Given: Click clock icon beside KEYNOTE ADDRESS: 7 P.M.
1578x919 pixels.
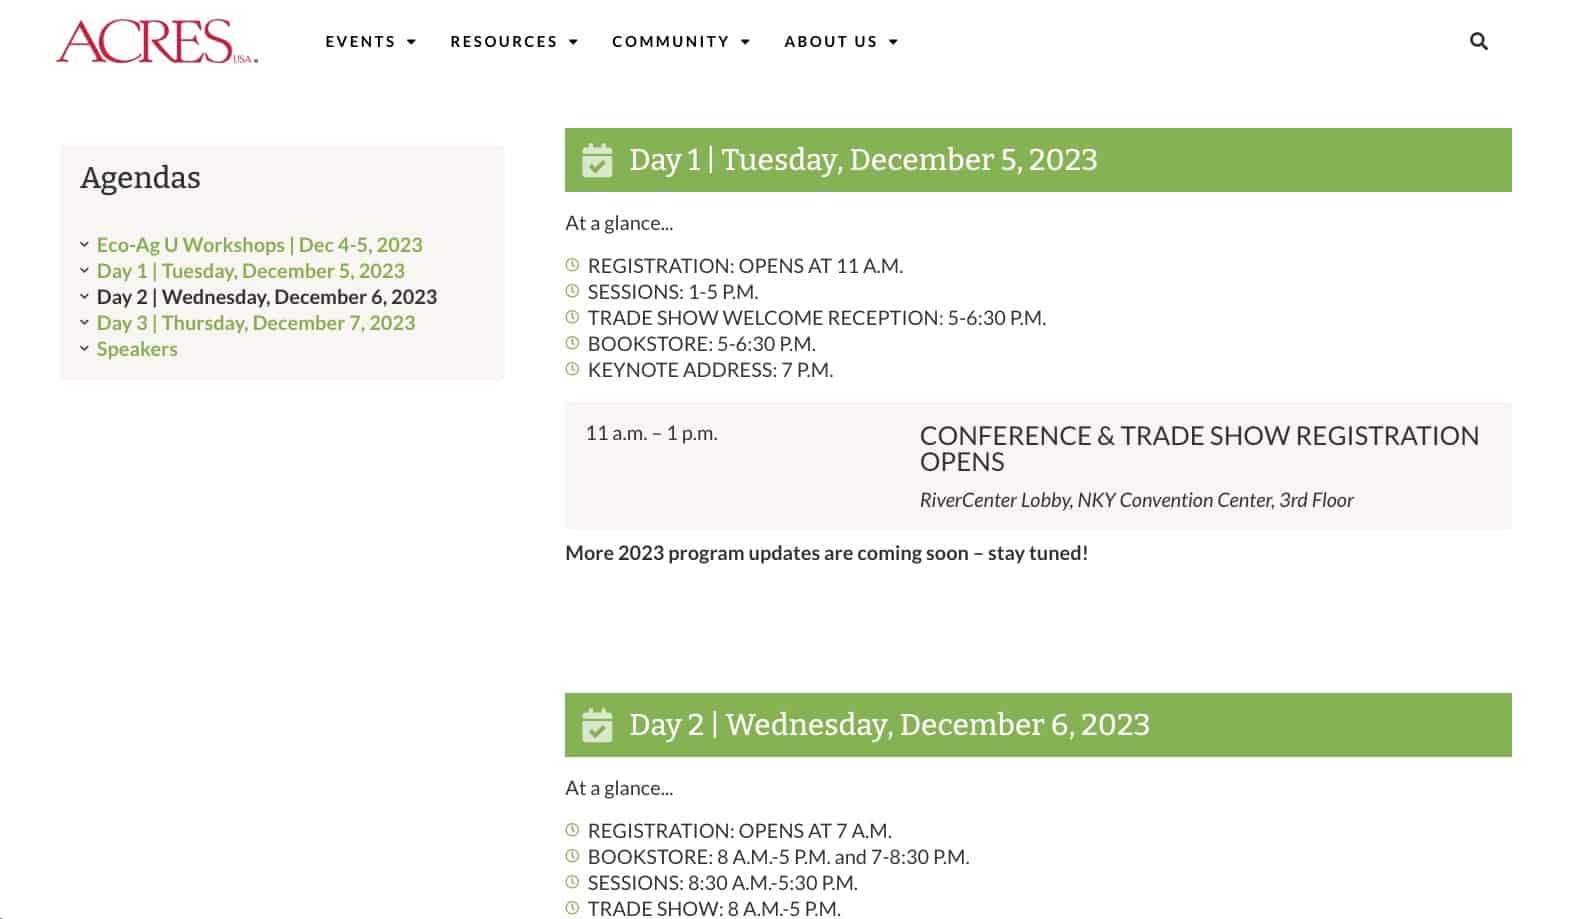Looking at the screenshot, I should point(572,369).
